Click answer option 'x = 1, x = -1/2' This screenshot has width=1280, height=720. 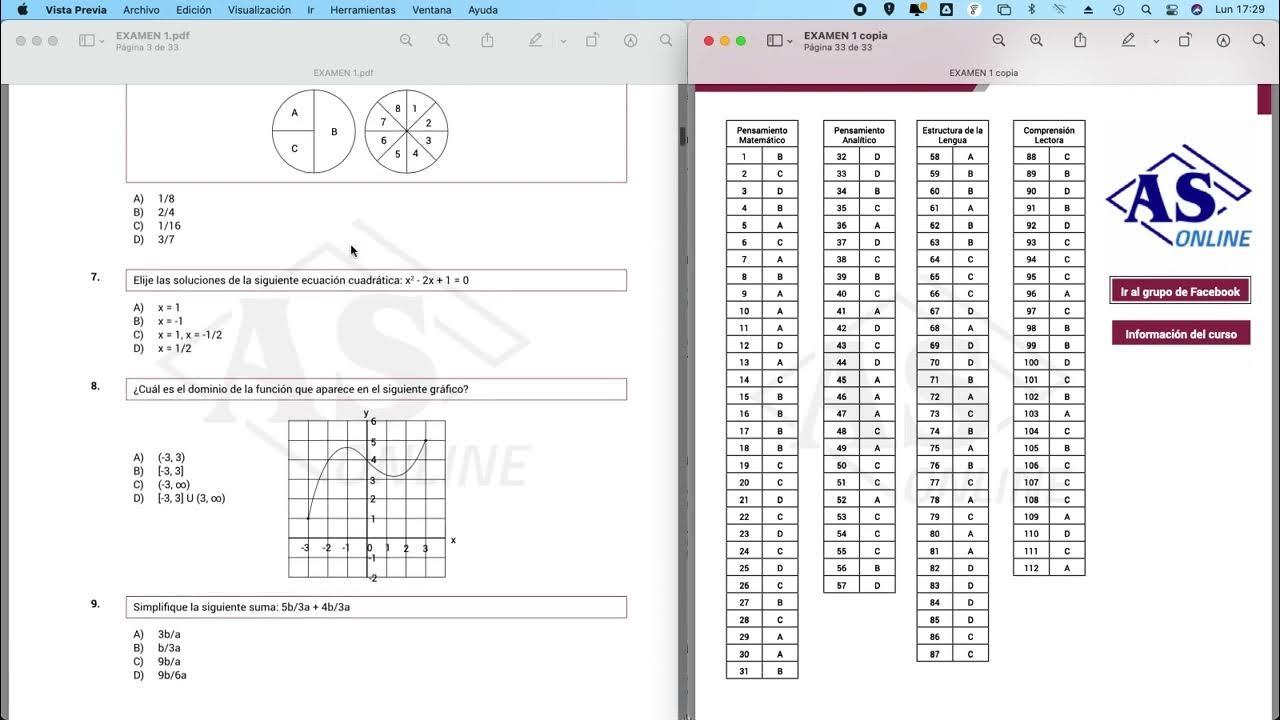point(189,335)
